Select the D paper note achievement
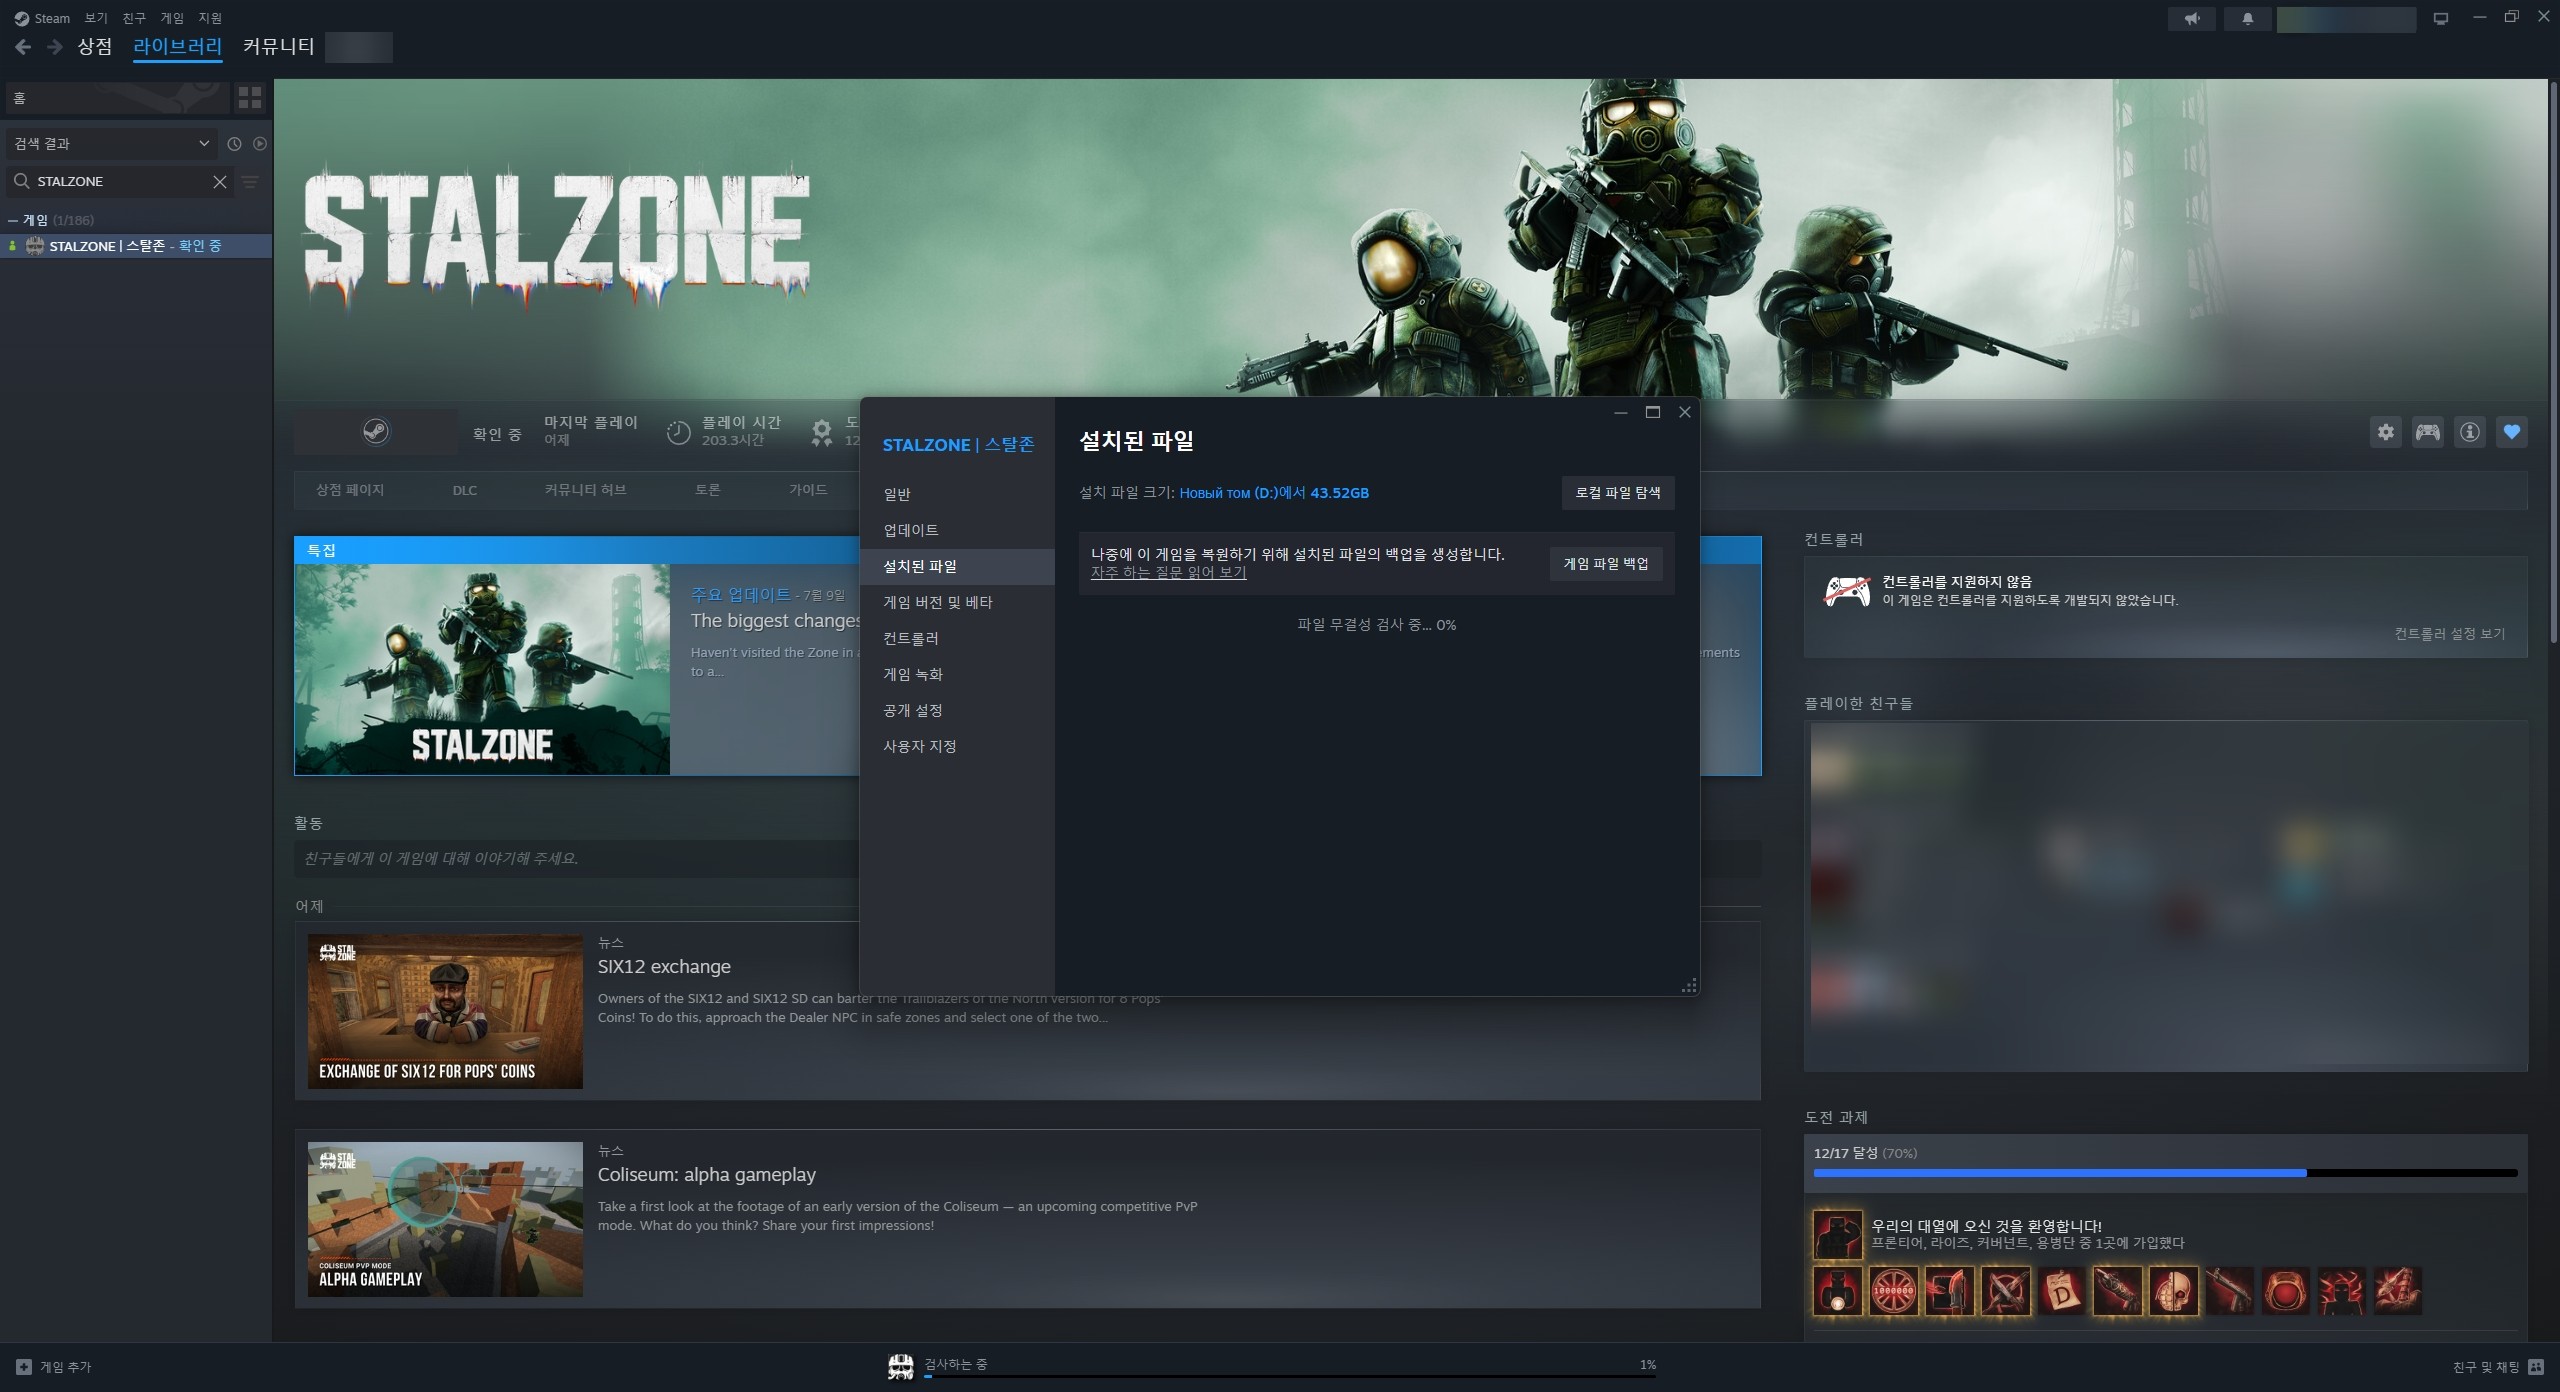2560x1392 pixels. 2062,1291
